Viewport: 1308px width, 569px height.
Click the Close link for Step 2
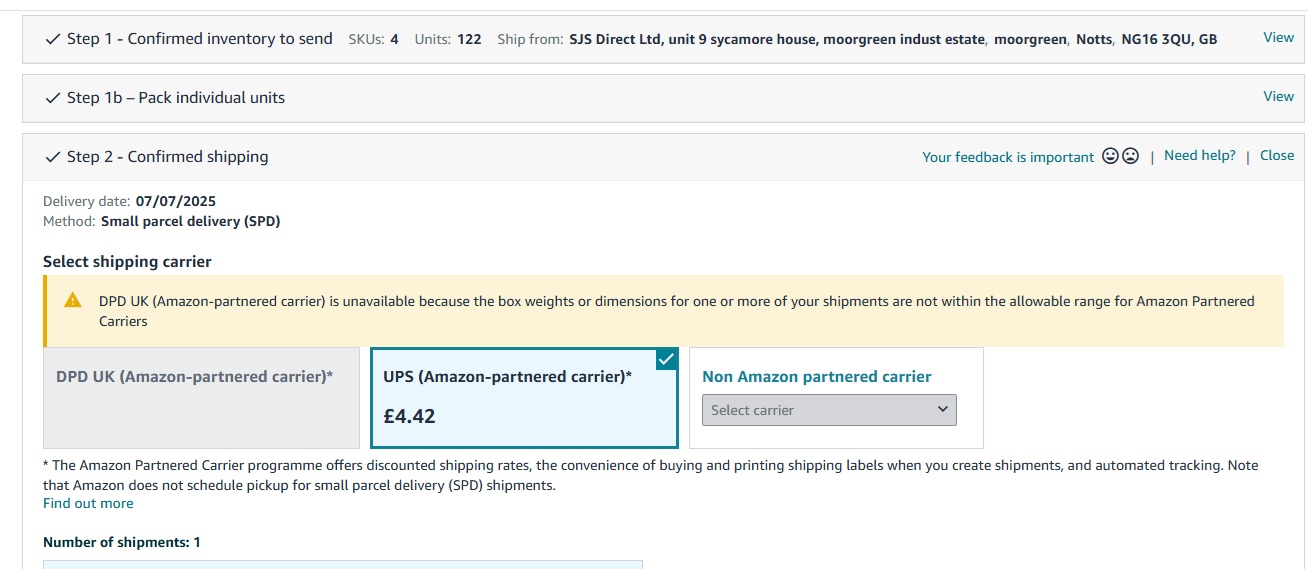(1277, 155)
